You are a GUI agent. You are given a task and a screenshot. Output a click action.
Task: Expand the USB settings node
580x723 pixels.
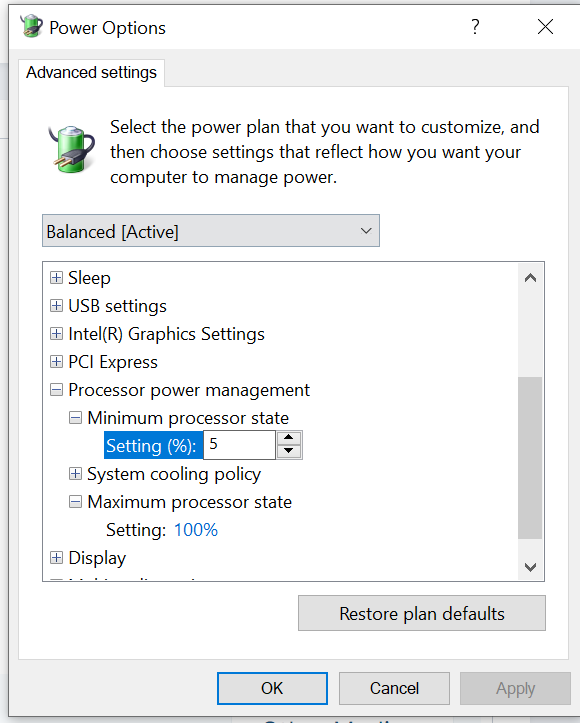pyautogui.click(x=56, y=306)
